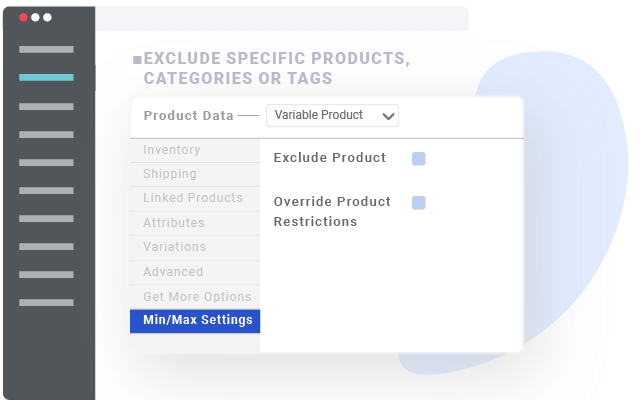The width and height of the screenshot is (640, 400).
Task: Select the Min/Max Settings tab
Action: pos(195,321)
